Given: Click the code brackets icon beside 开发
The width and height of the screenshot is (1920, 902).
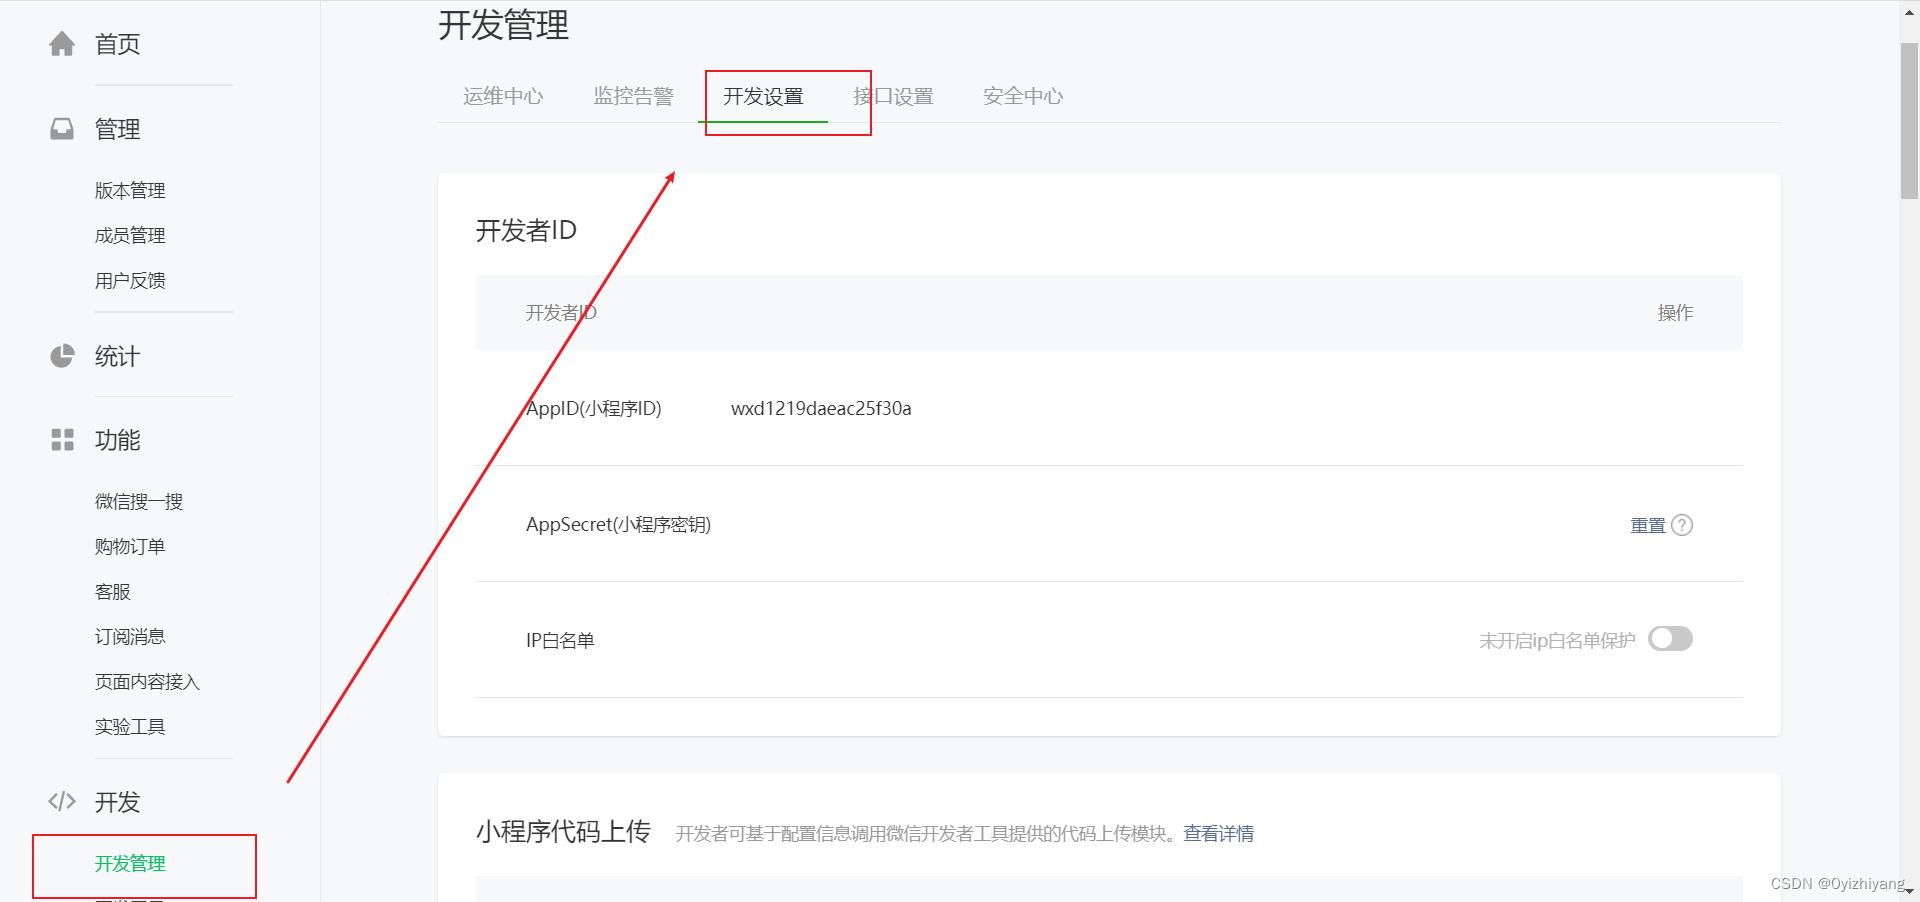Looking at the screenshot, I should [x=62, y=801].
